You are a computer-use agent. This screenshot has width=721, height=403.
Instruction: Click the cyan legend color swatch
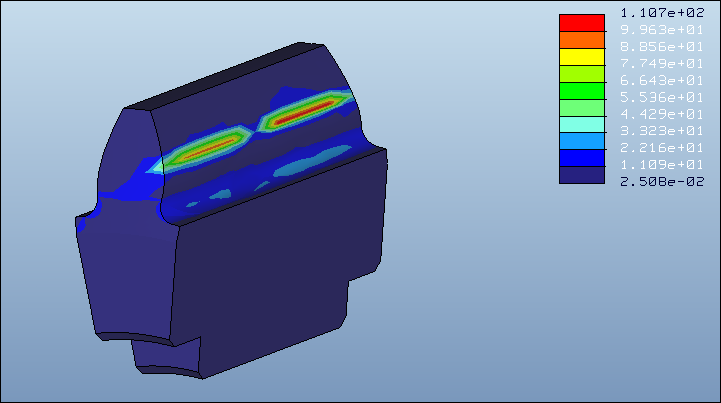pyautogui.click(x=582, y=125)
